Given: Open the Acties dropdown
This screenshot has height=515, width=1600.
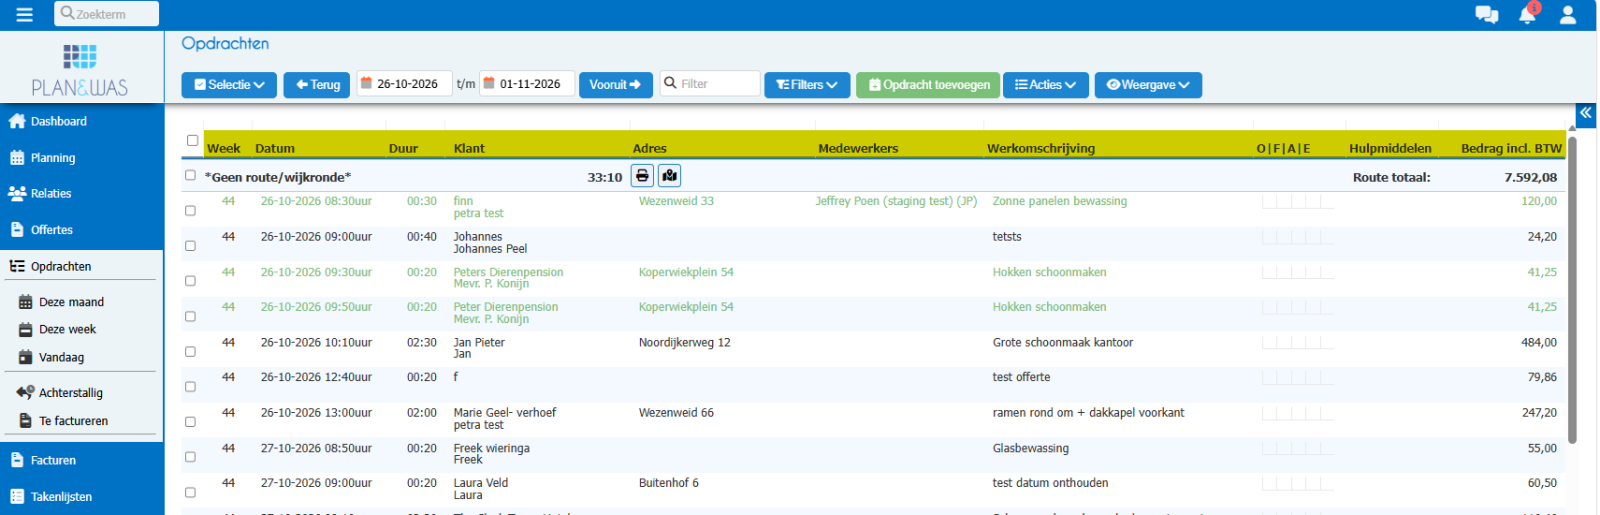Looking at the screenshot, I should tap(1046, 85).
